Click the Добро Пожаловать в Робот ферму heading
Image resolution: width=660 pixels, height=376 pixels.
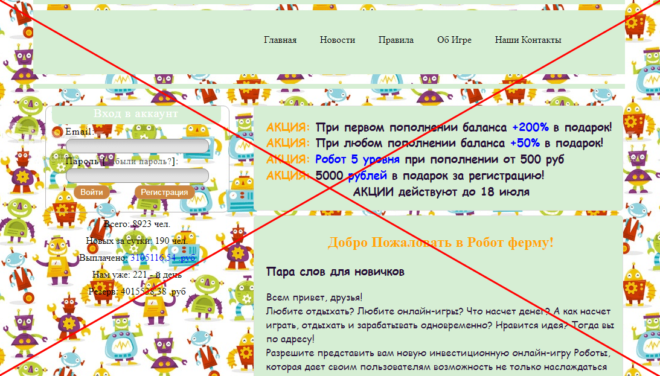tap(440, 243)
